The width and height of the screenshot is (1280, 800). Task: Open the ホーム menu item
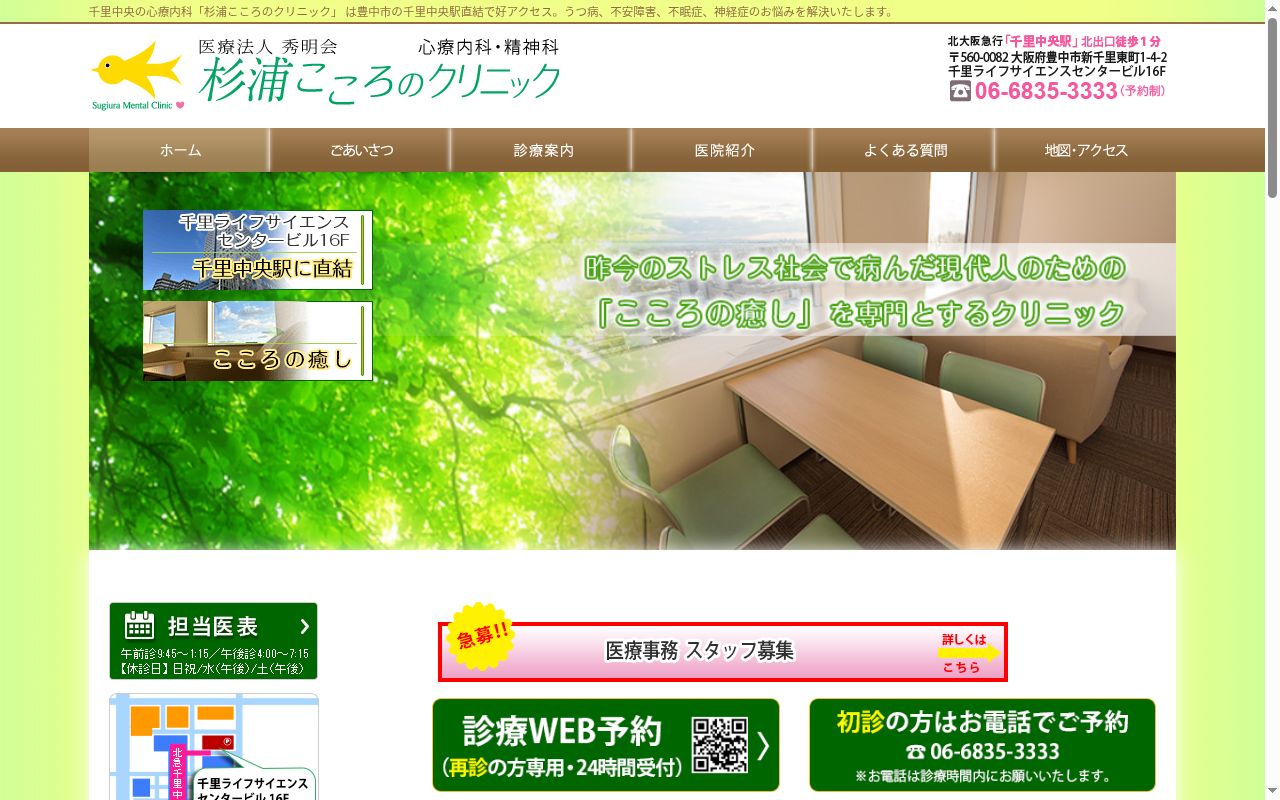tap(180, 150)
